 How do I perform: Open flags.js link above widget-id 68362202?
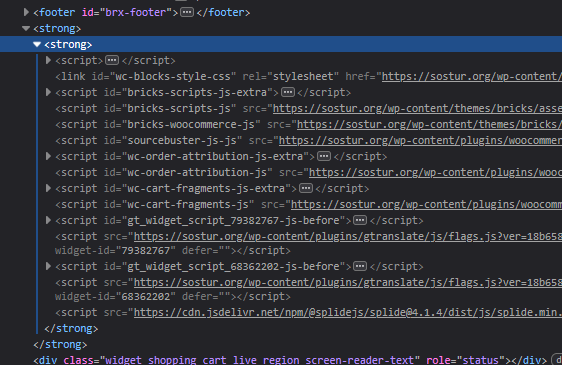348,283
